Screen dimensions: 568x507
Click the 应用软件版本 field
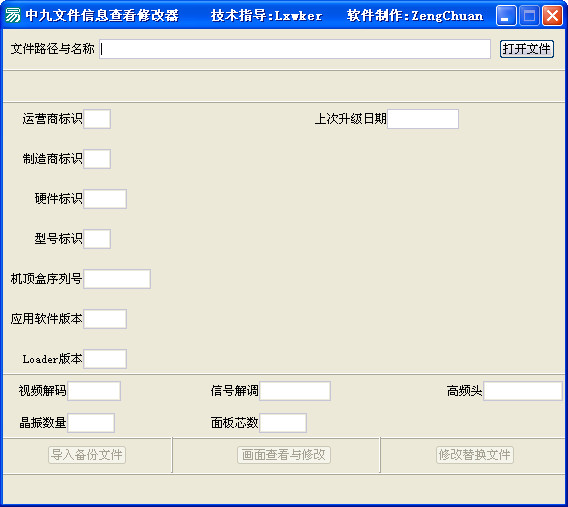tap(105, 319)
